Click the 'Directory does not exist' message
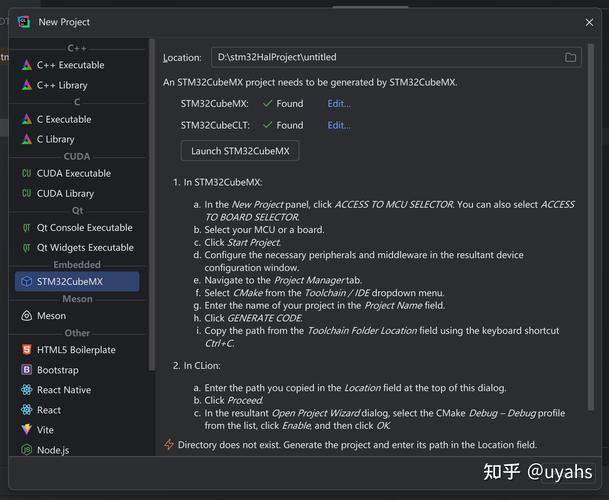Image resolution: width=609 pixels, height=500 pixels. (357, 445)
